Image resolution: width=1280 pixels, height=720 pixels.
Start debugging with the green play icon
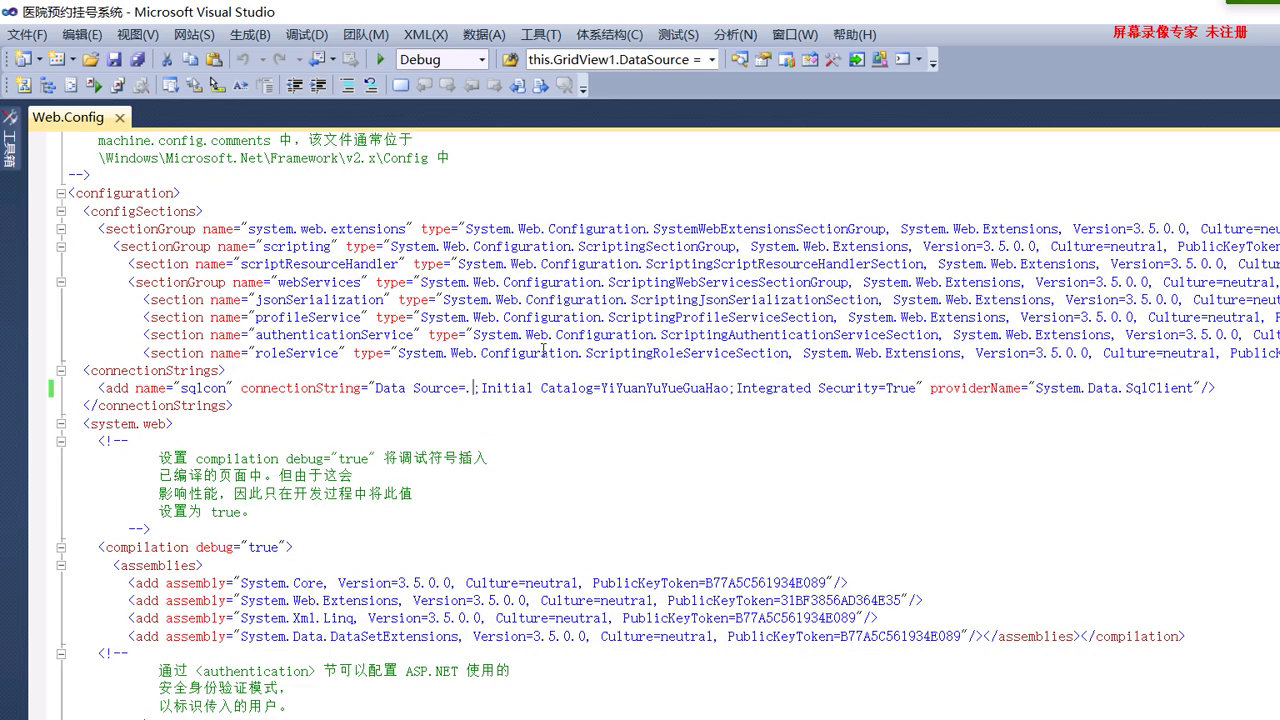coord(380,60)
